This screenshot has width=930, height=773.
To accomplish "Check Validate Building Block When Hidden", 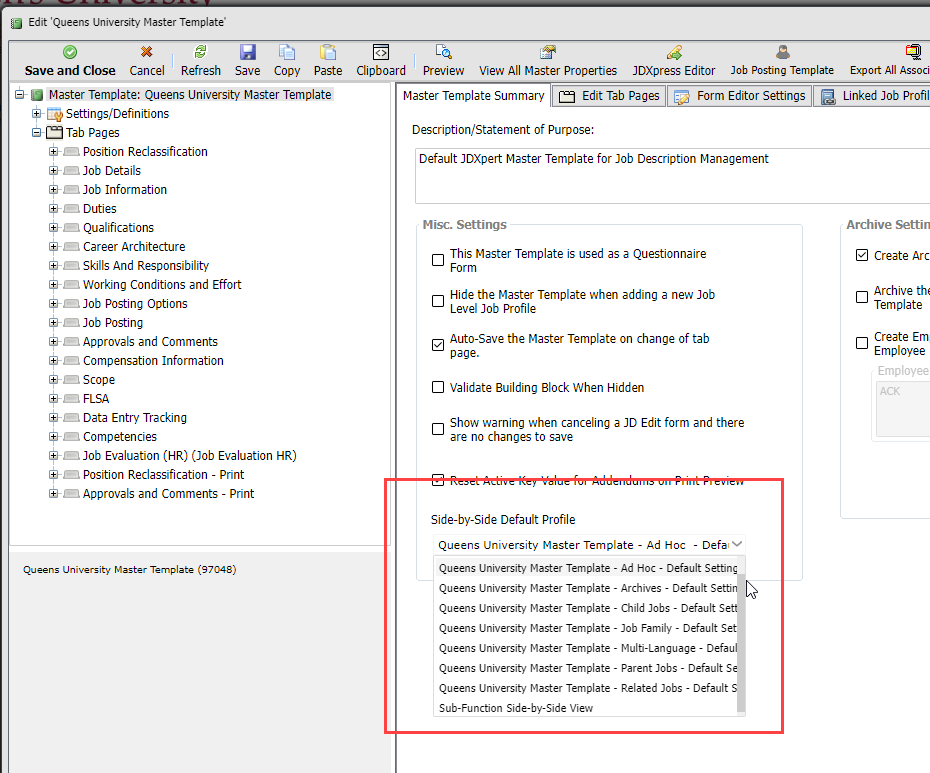I will pyautogui.click(x=438, y=388).
